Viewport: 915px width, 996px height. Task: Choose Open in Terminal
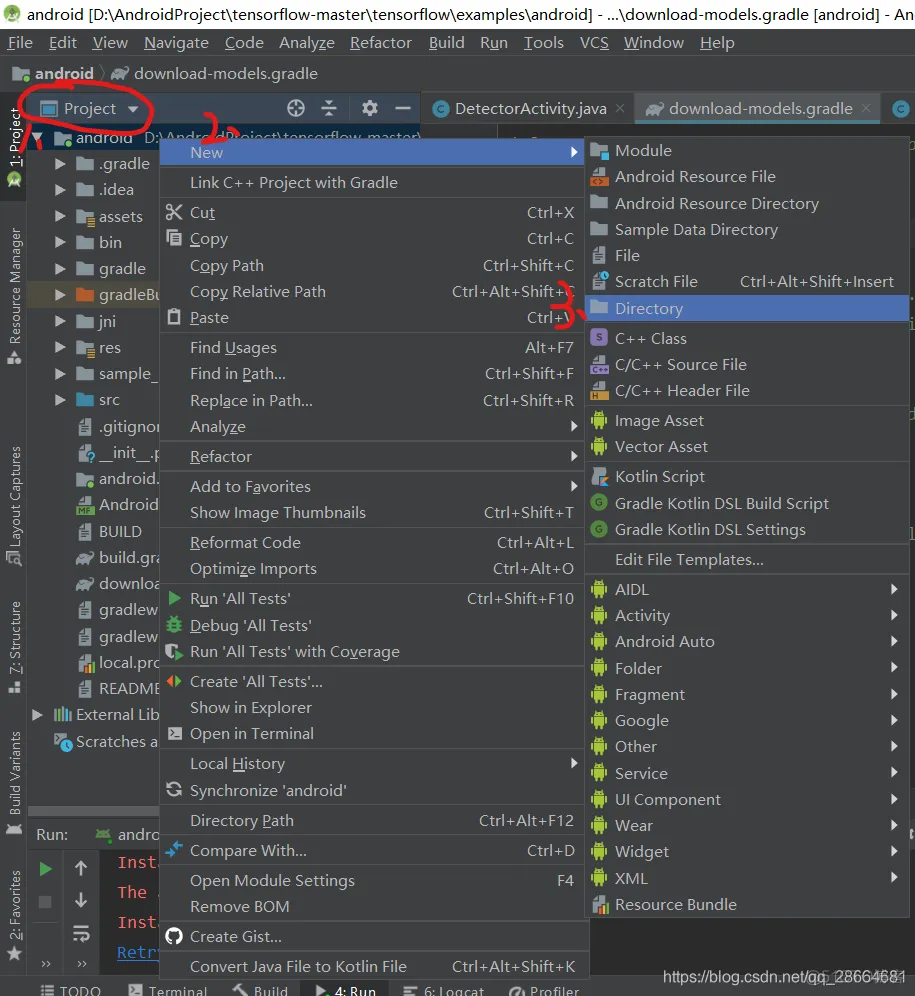372,734
